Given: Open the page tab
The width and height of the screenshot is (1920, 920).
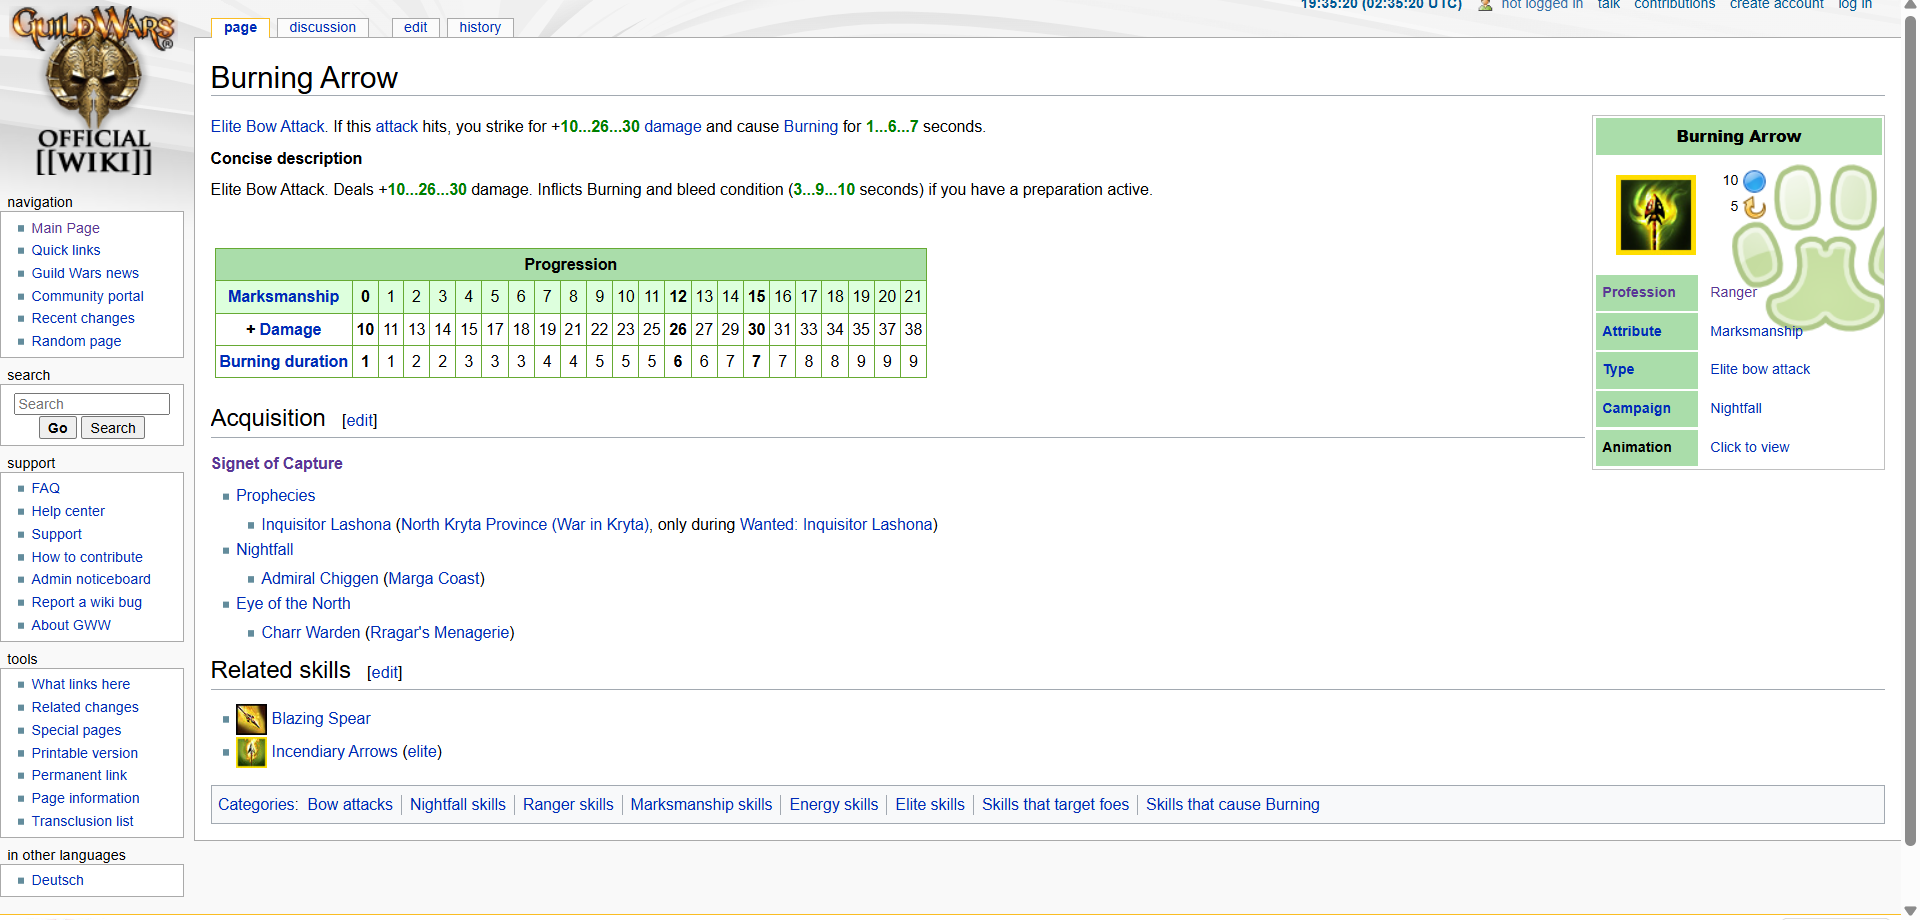Looking at the screenshot, I should point(240,27).
